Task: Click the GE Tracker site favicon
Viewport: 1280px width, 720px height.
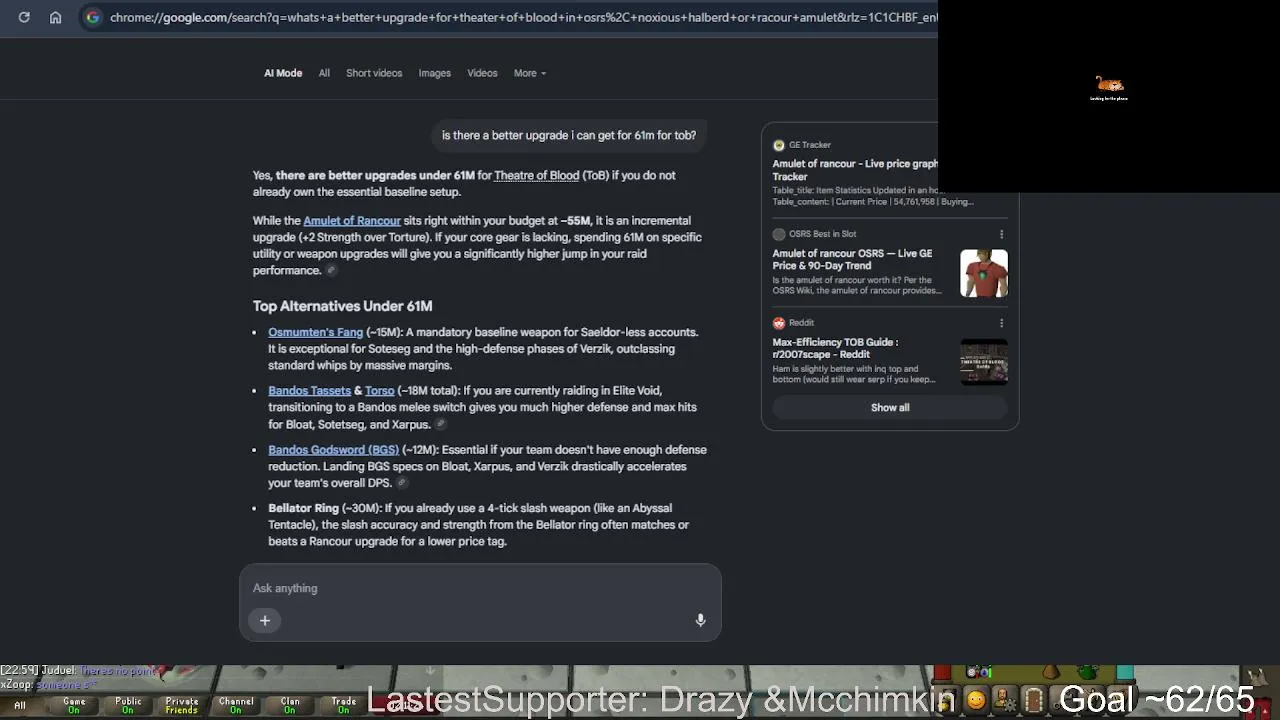Action: coord(778,145)
